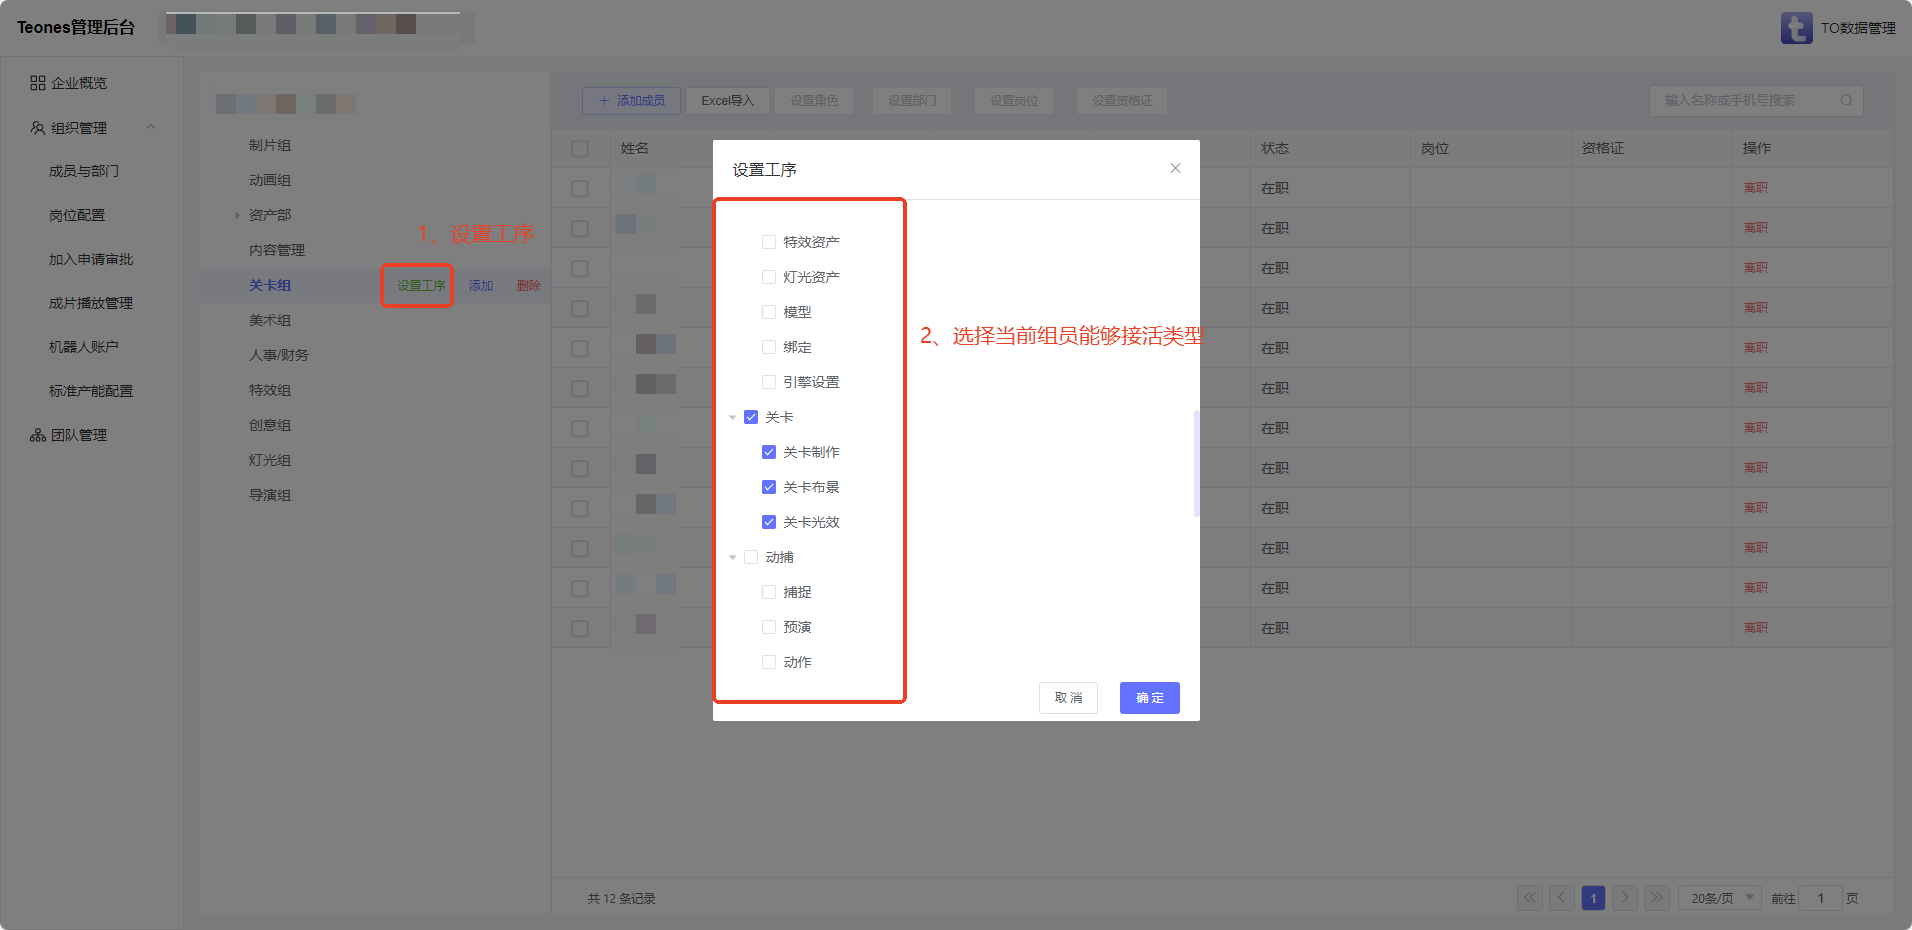This screenshot has height=930, width=1912.
Task: Click the 团队管理 sidebar icon
Action: pos(38,435)
